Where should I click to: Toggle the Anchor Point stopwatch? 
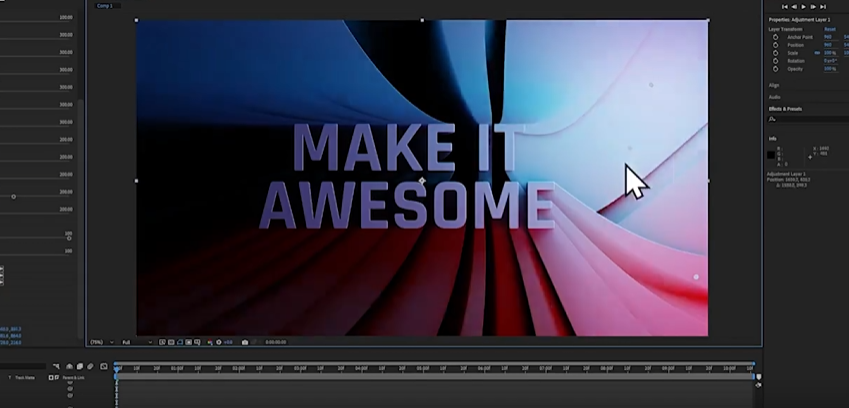pyautogui.click(x=776, y=37)
